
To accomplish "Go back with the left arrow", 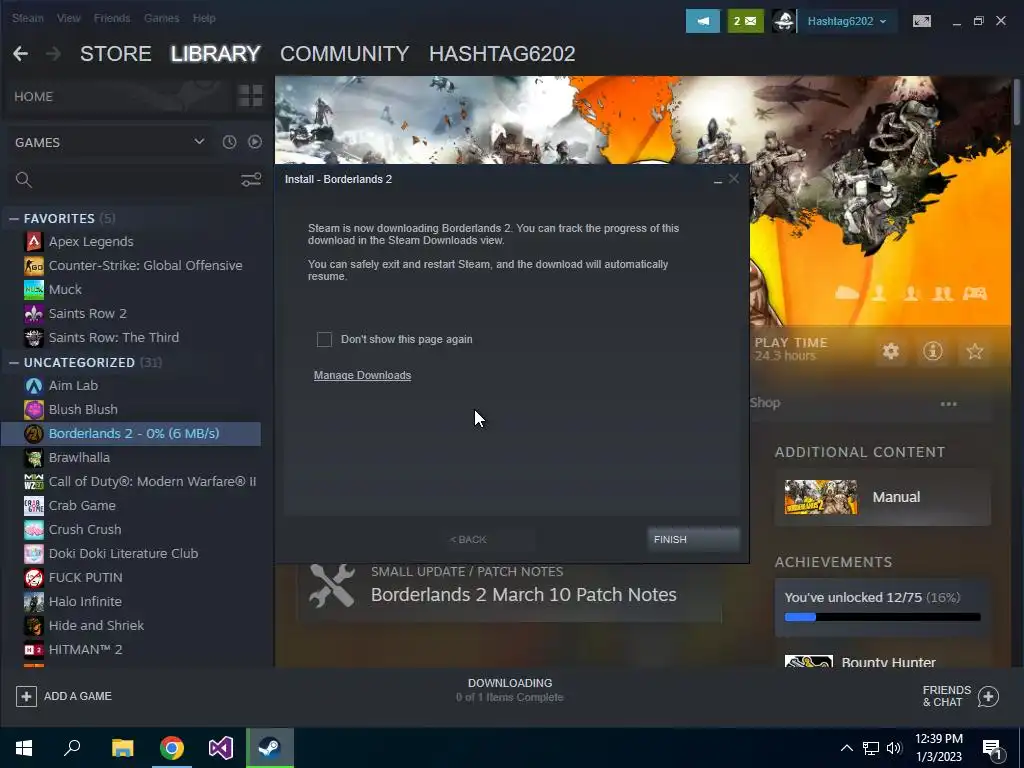I will coord(20,54).
